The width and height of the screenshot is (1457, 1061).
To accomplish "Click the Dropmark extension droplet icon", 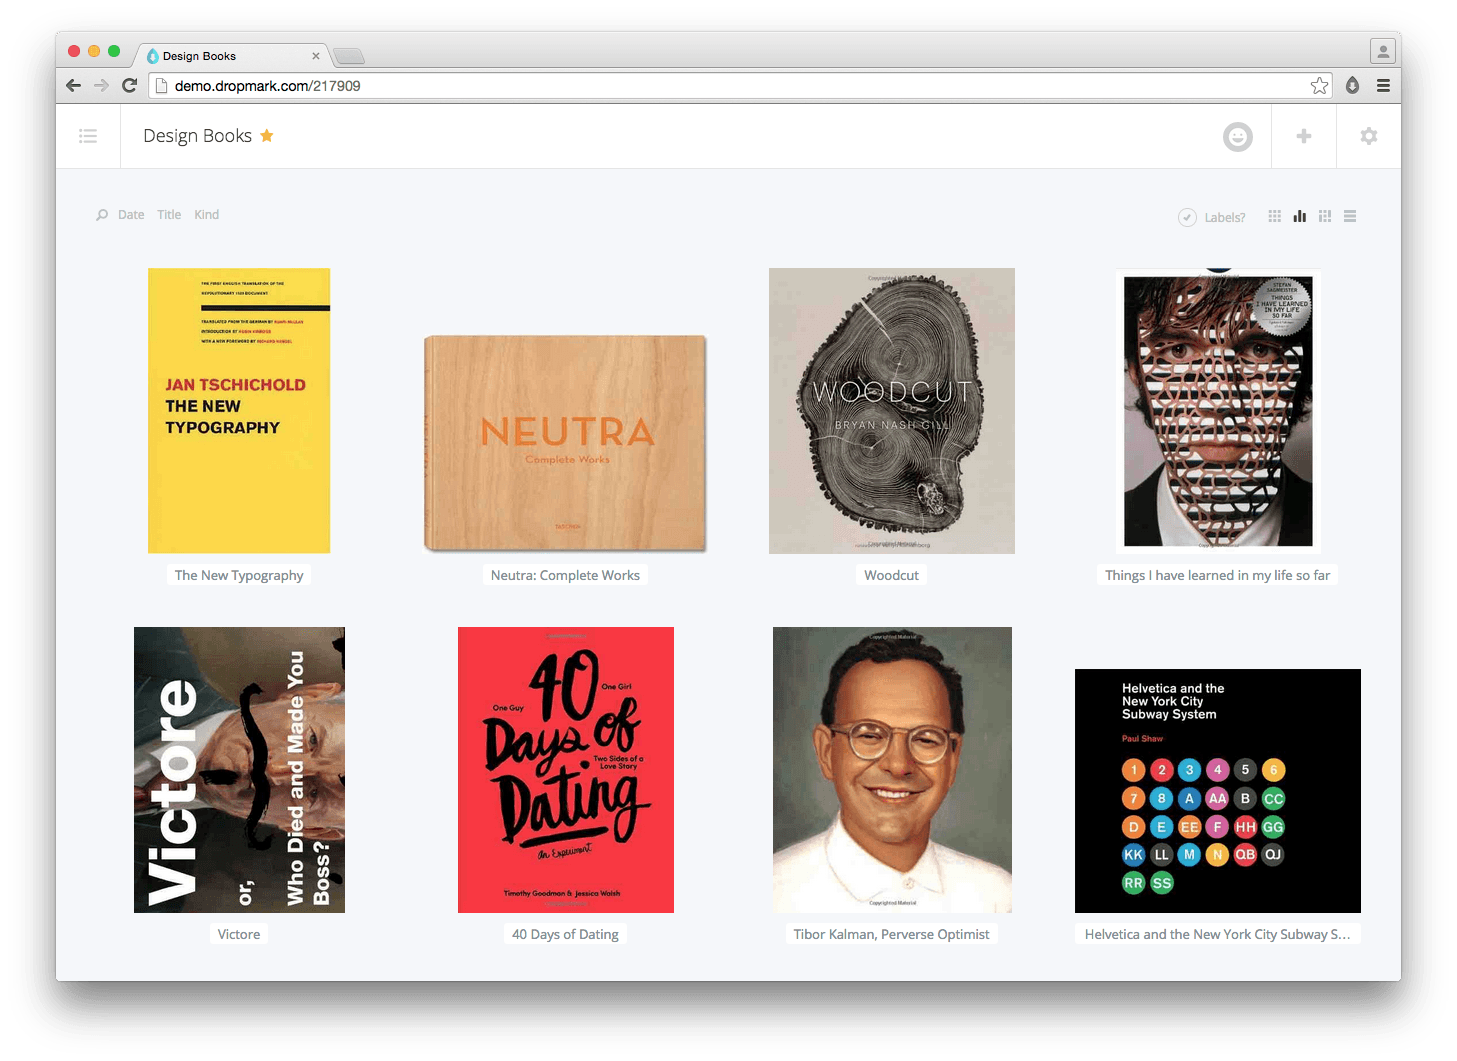I will 1352,86.
